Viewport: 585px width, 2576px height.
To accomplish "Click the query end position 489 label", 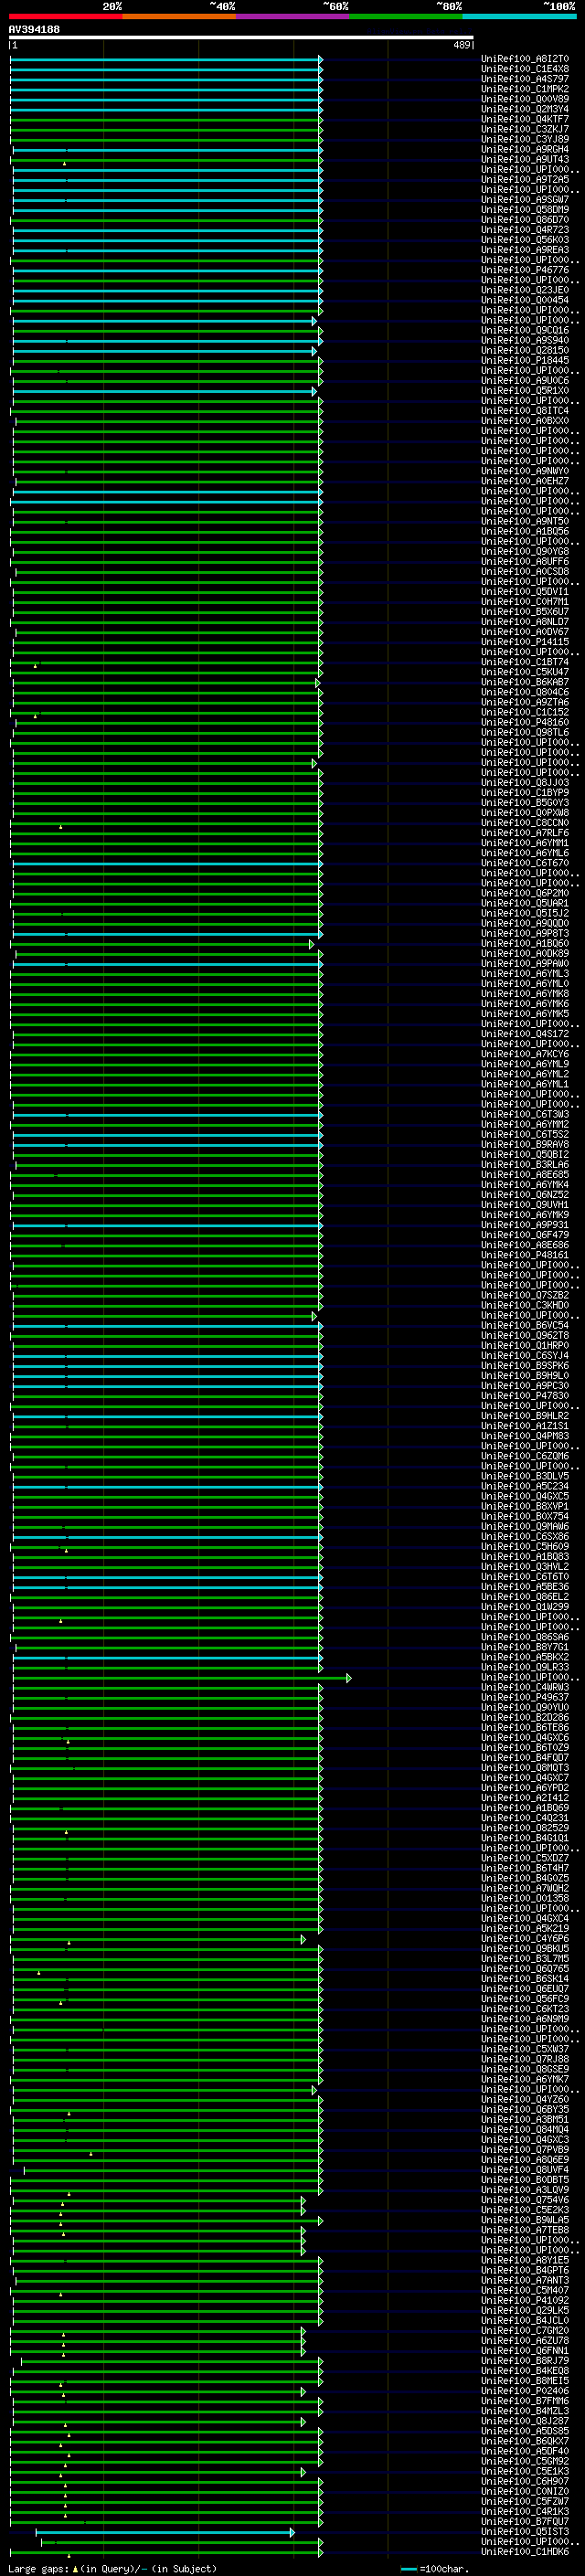I will pyautogui.click(x=461, y=45).
